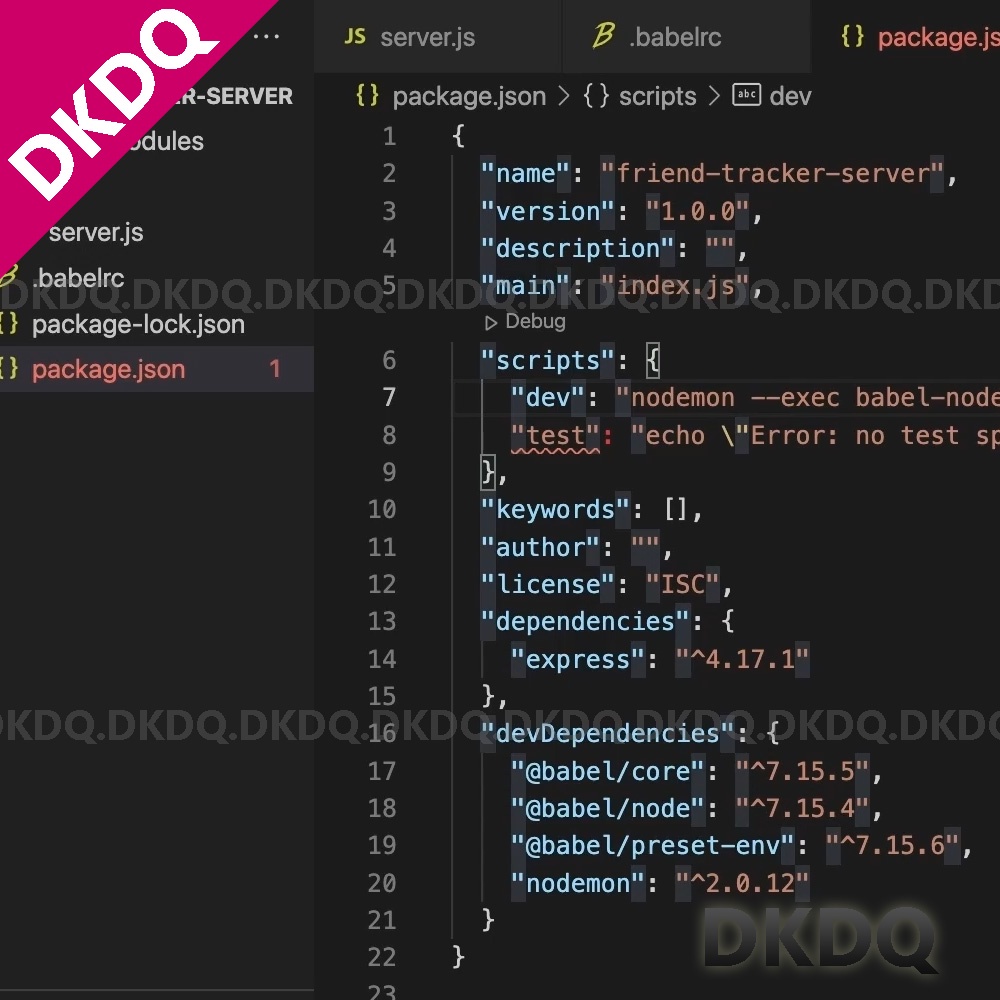The width and height of the screenshot is (1000, 1000).
Task: Click line number 13 in the gutter
Action: click(x=382, y=621)
